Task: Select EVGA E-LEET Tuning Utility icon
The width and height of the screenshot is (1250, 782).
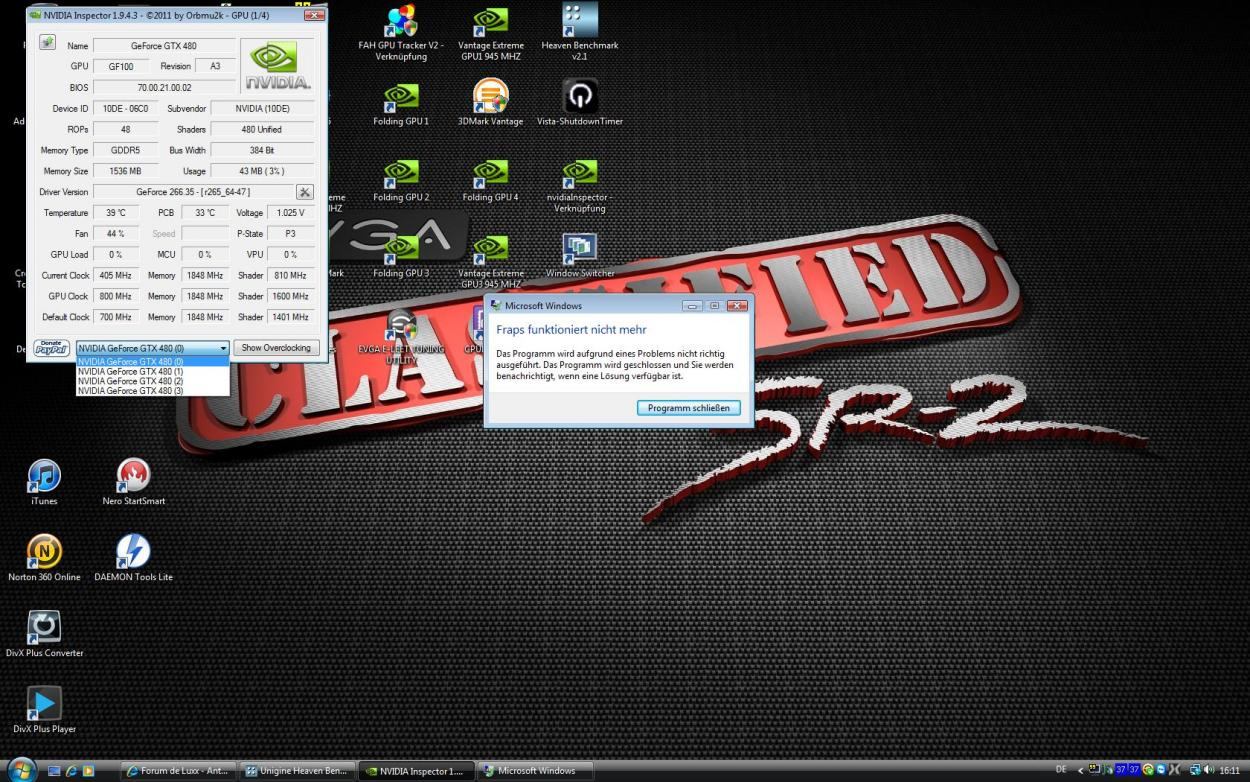Action: click(x=401, y=336)
